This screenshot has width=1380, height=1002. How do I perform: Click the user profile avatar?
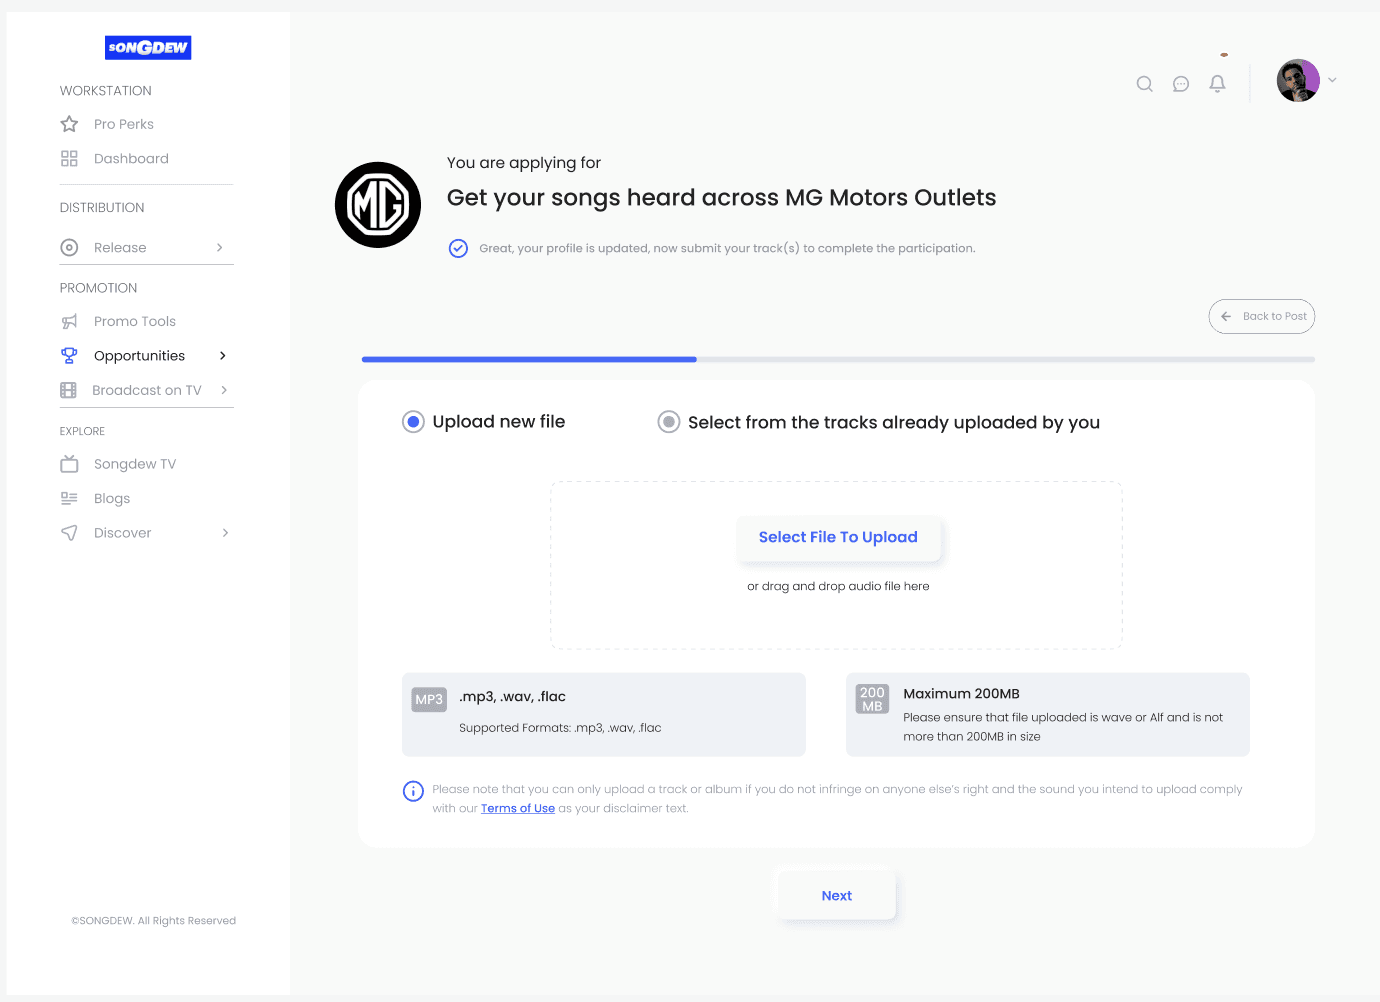1298,80
